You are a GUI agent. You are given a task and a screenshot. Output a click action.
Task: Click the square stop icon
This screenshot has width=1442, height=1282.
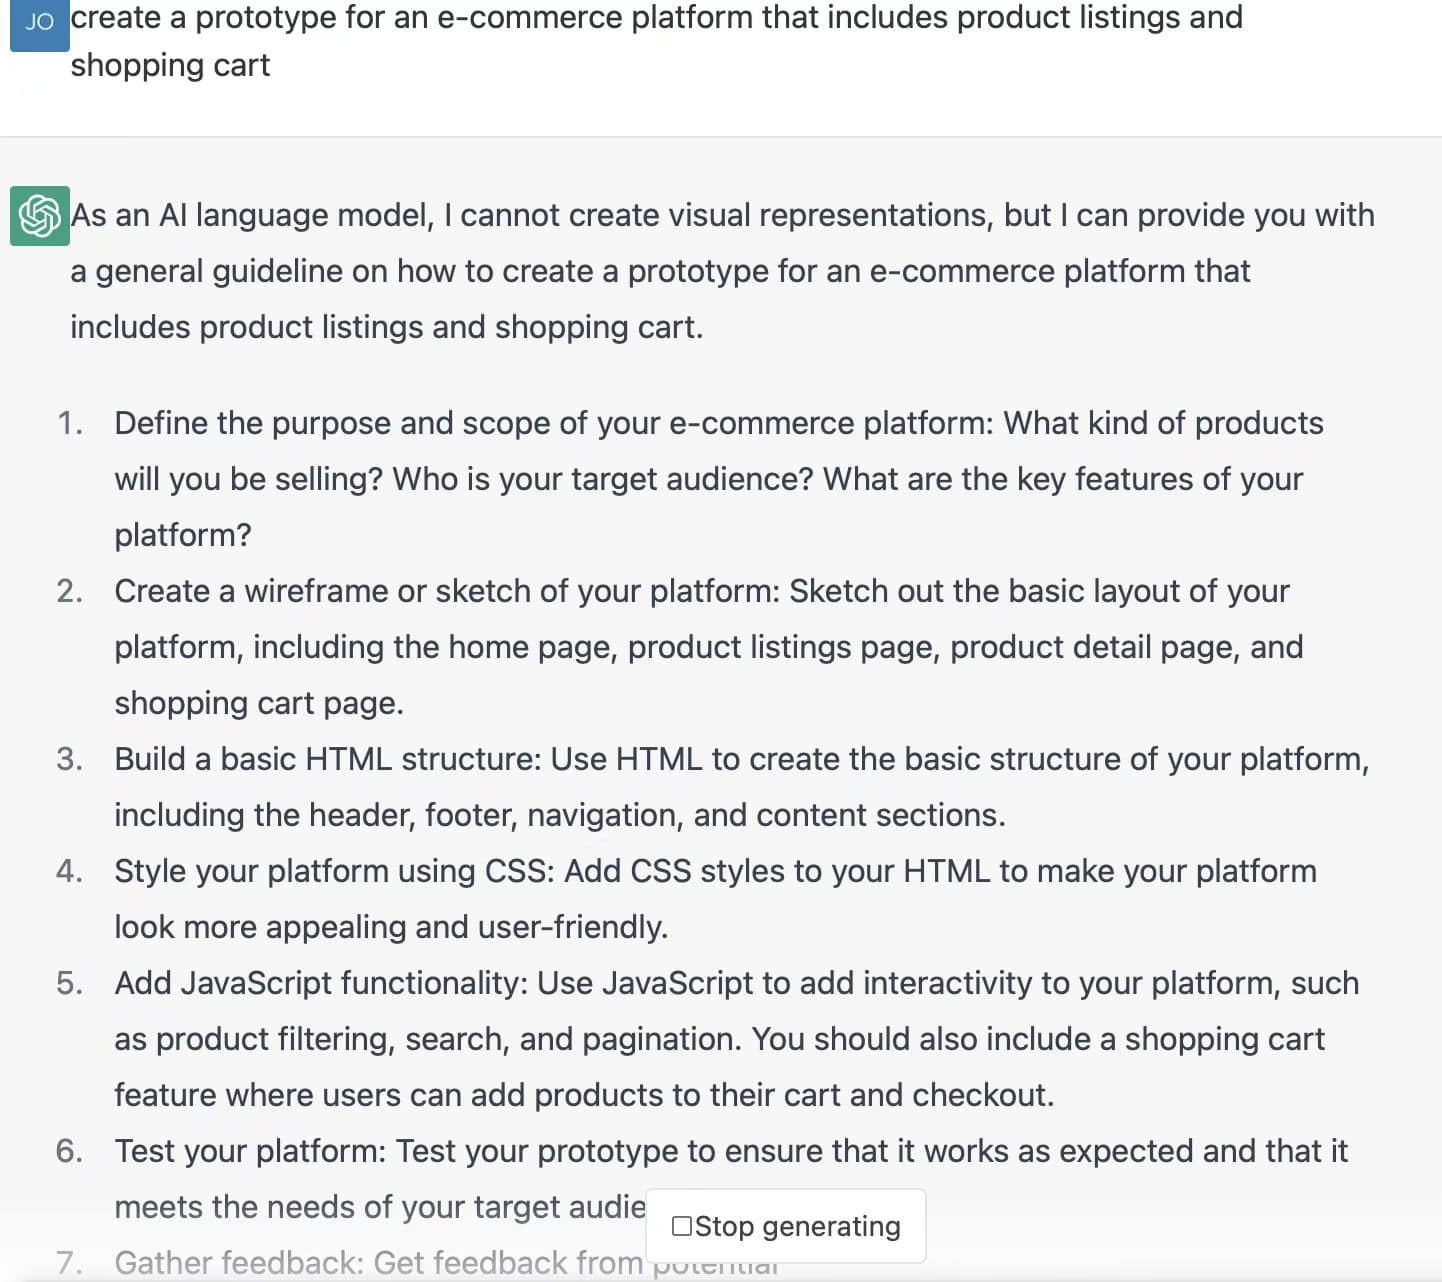tap(682, 1226)
